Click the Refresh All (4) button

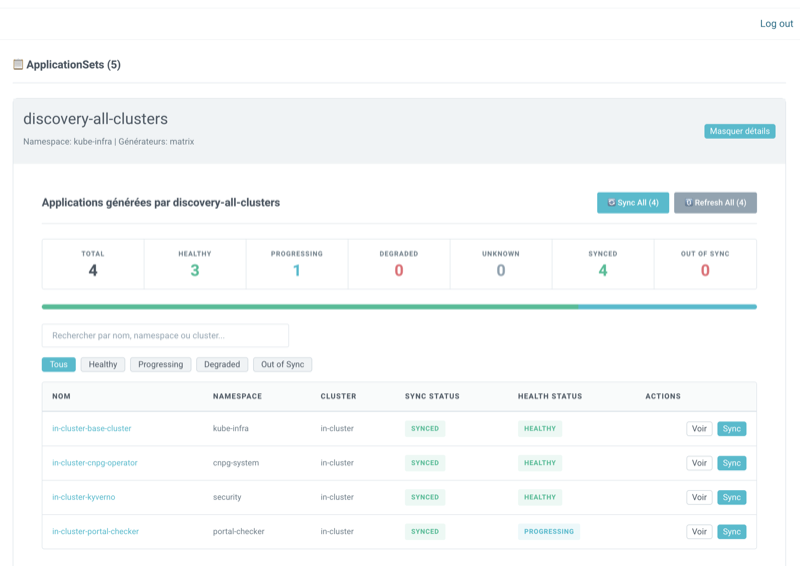click(715, 203)
